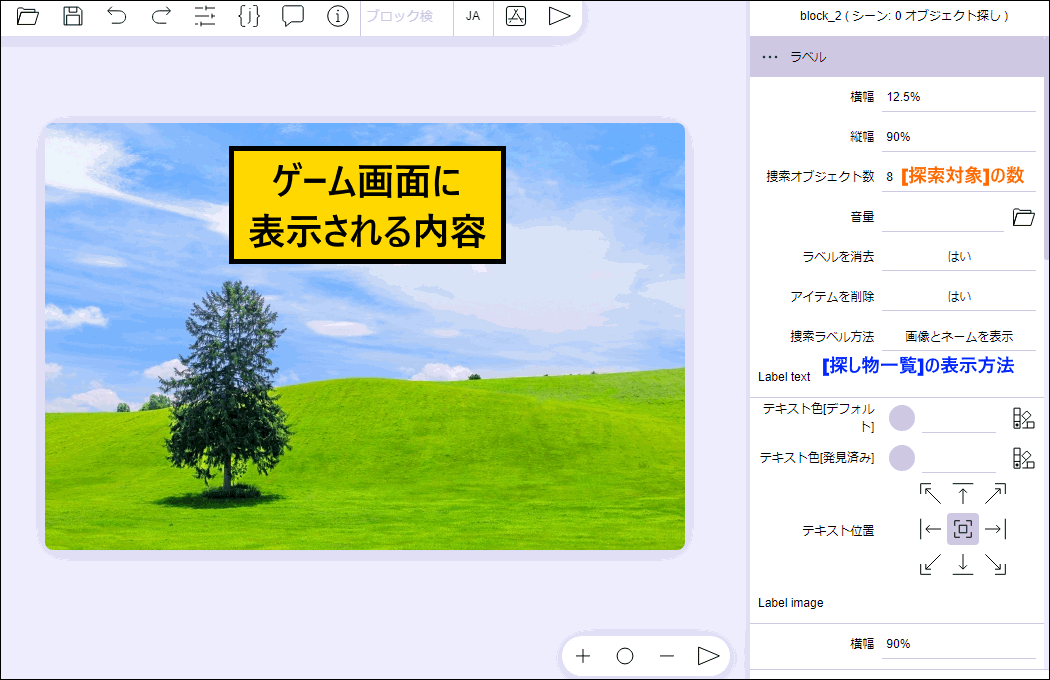Save the project using the floppy disk icon

click(x=73, y=16)
